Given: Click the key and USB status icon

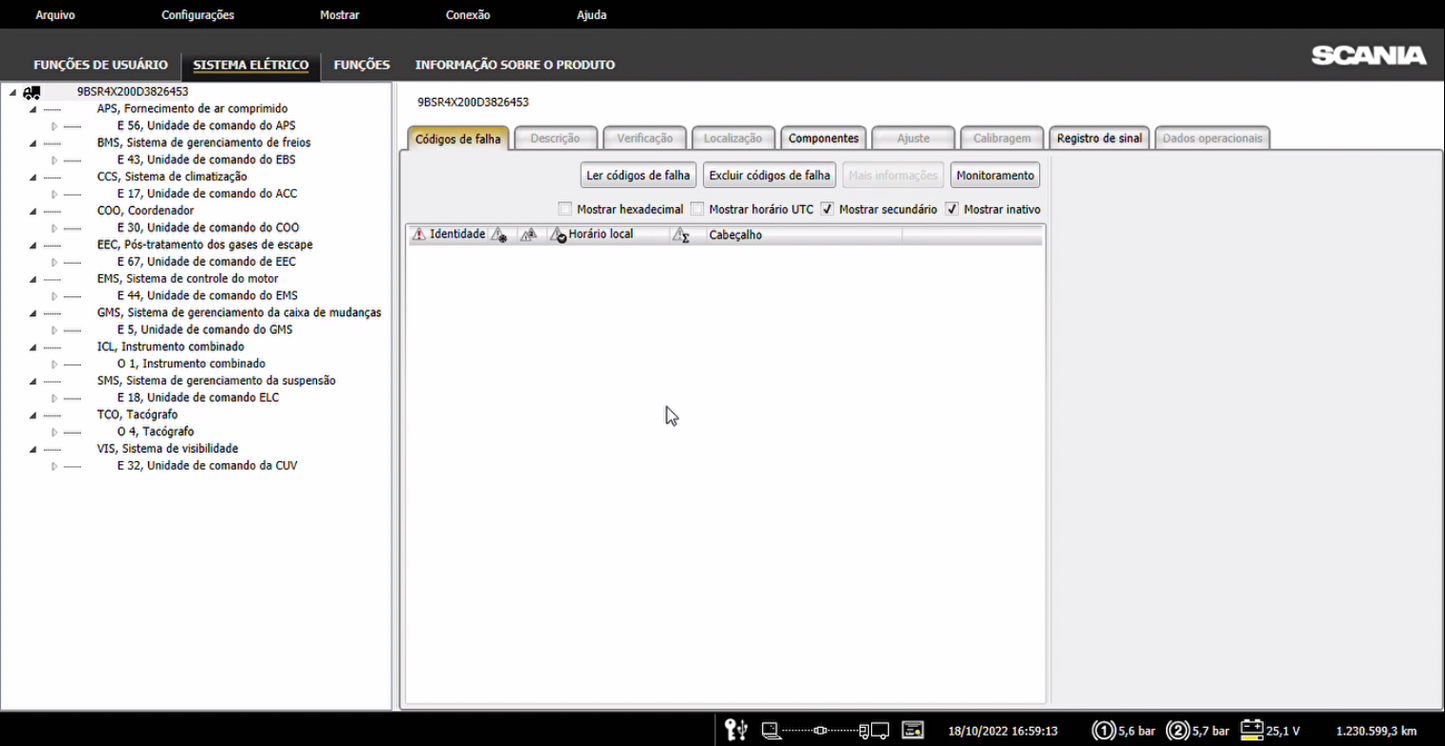Looking at the screenshot, I should pyautogui.click(x=736, y=730).
